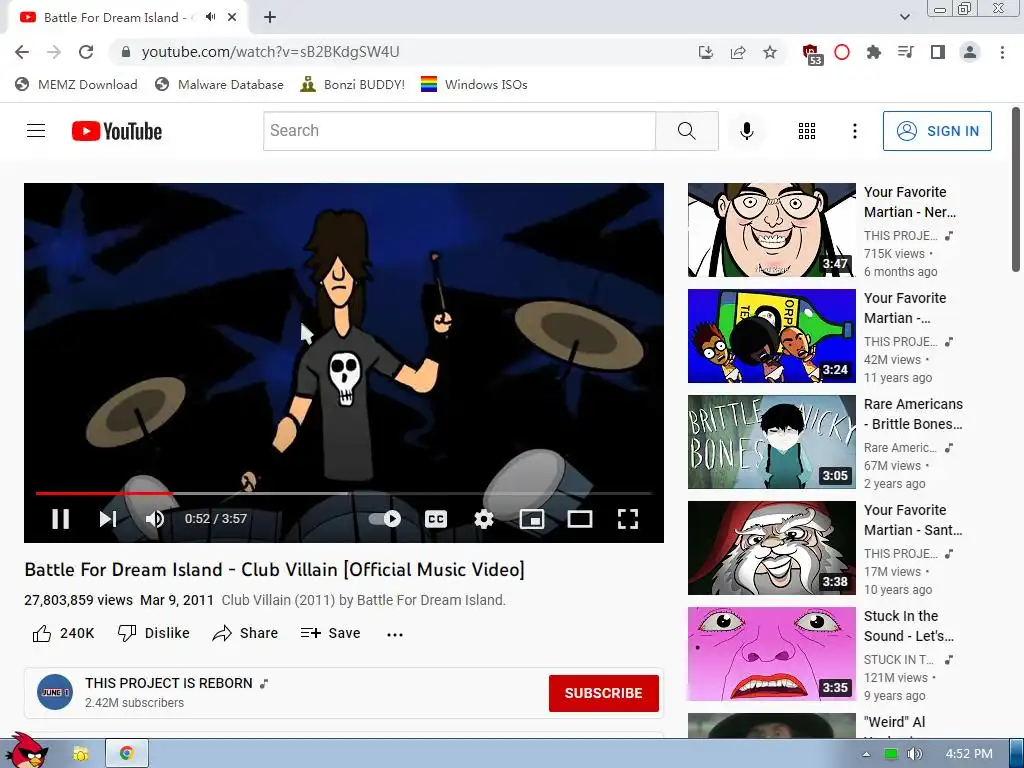Focus the YouTube Search field
Screen dimensions: 1024x768
459,131
